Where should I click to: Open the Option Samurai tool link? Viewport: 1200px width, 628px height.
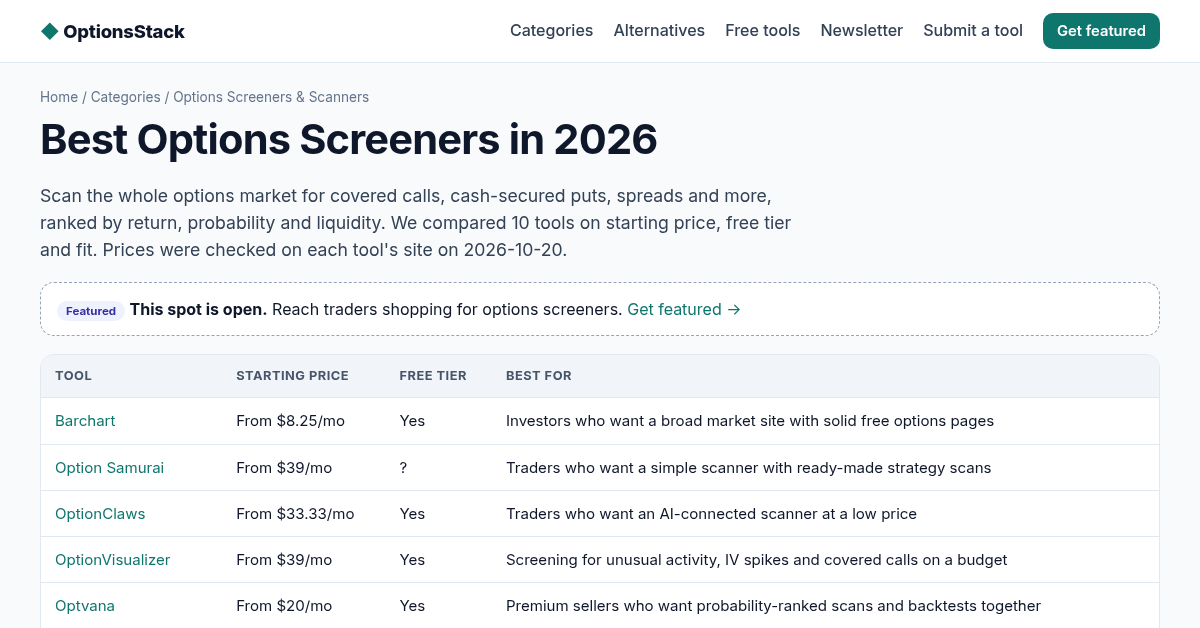click(x=109, y=468)
